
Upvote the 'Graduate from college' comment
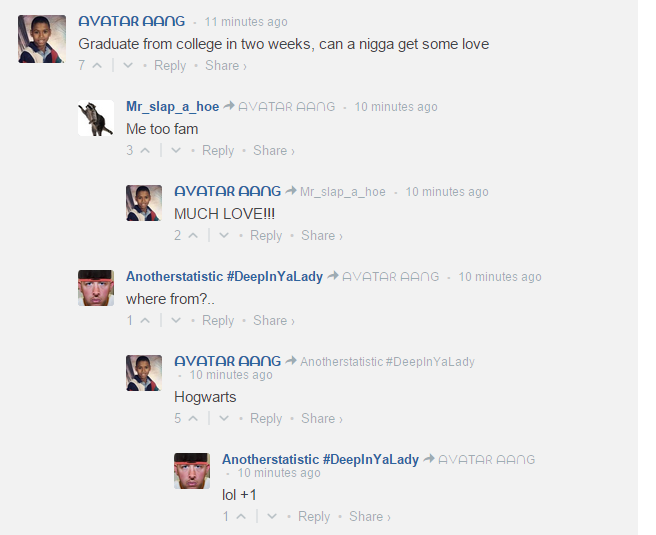(x=97, y=66)
